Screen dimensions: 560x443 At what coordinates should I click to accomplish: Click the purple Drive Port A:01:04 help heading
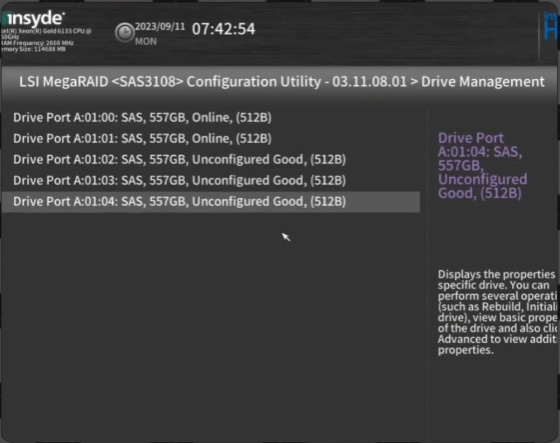tap(482, 165)
